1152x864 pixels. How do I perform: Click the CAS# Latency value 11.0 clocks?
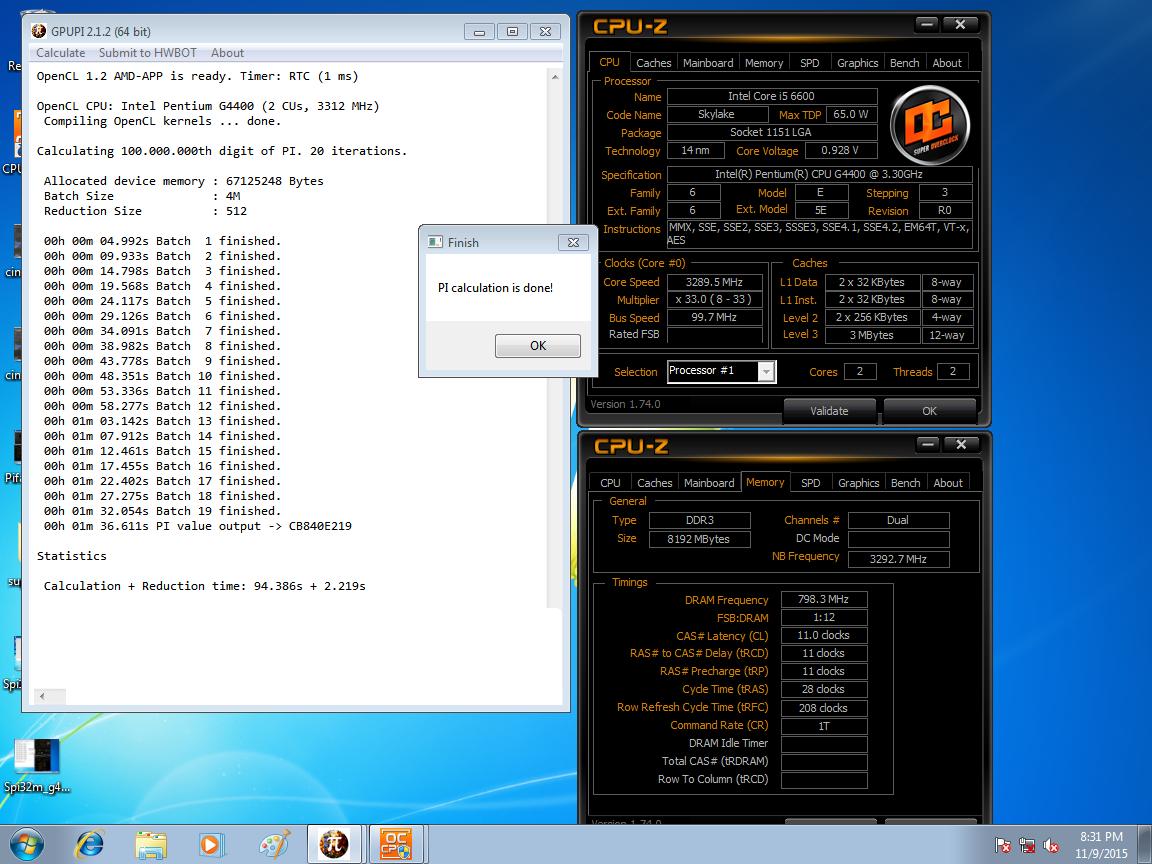[x=824, y=636]
